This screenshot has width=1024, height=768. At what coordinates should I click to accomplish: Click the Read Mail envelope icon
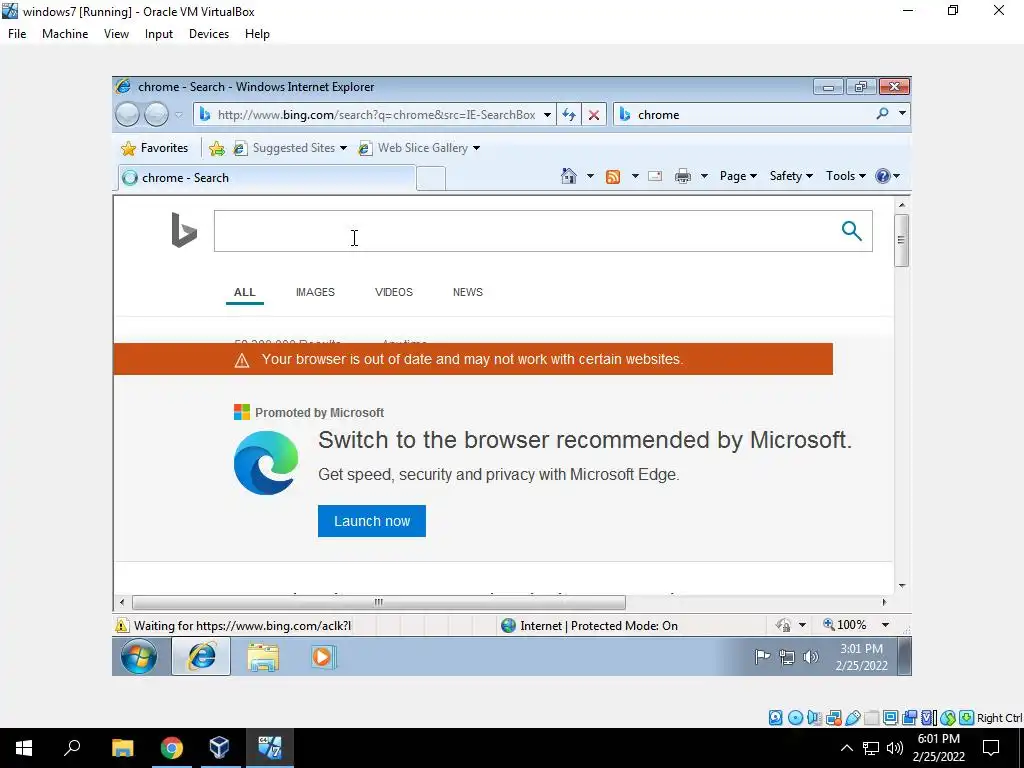coord(655,176)
